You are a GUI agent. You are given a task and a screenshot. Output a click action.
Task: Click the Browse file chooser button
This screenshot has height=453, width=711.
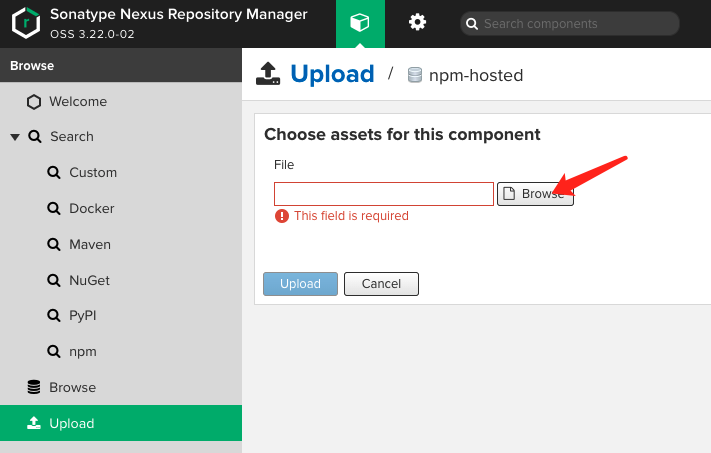click(x=535, y=194)
